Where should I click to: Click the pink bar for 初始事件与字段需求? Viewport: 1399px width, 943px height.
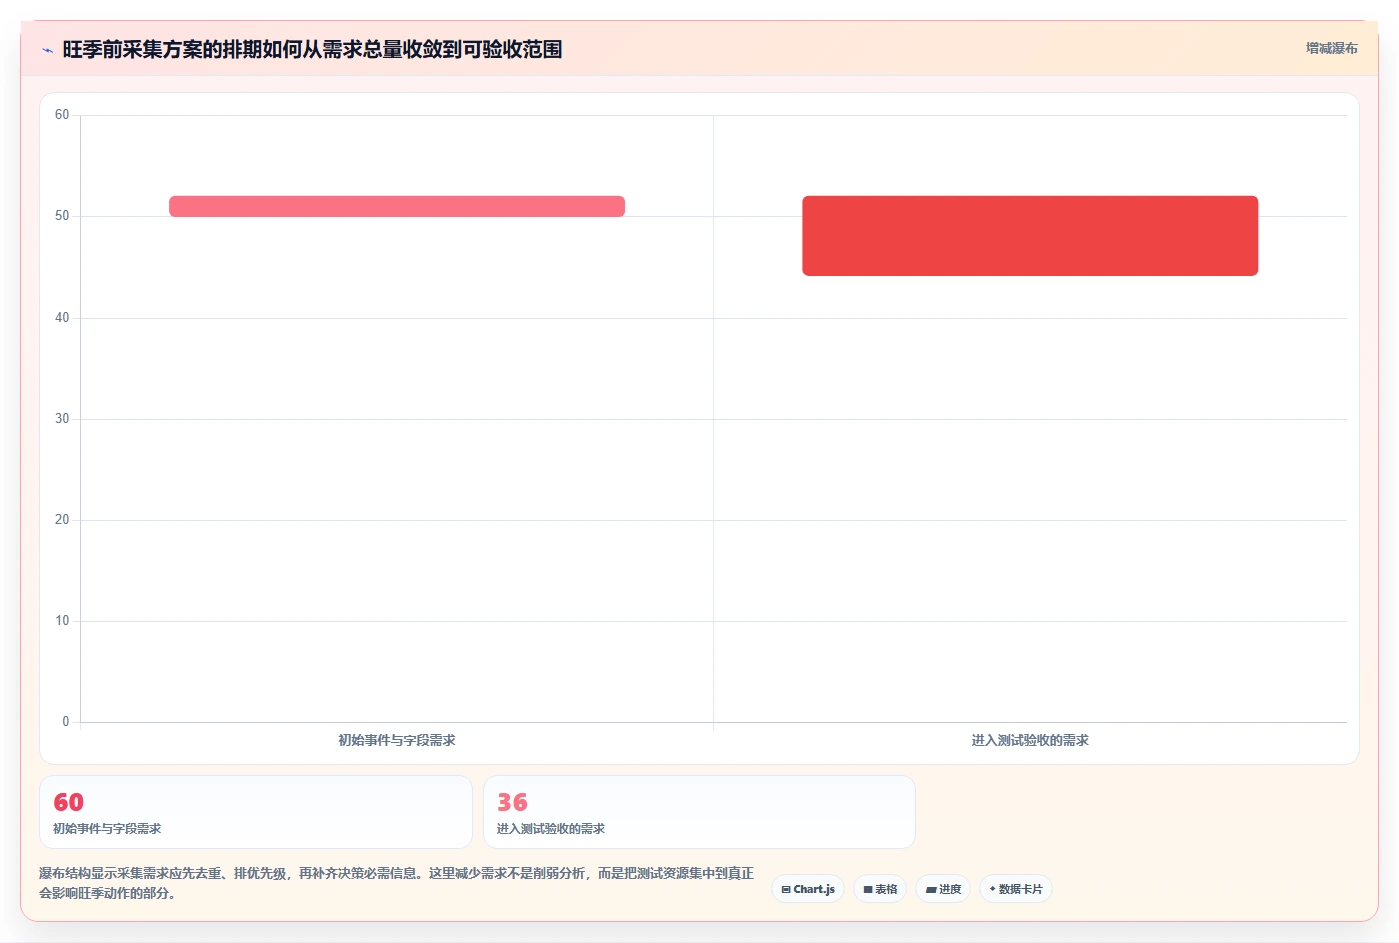click(x=397, y=206)
